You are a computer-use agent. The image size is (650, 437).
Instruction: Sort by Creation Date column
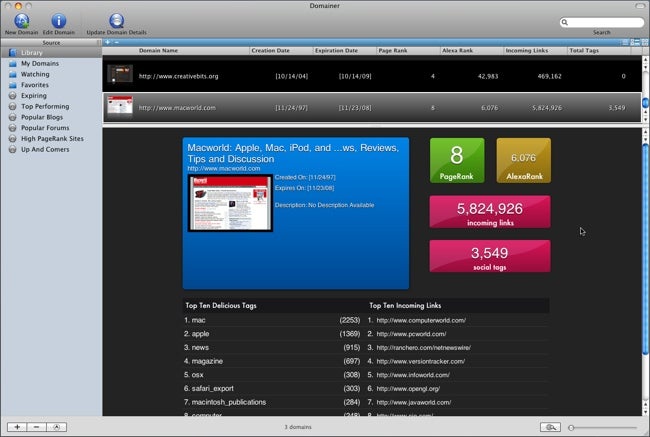(281, 51)
